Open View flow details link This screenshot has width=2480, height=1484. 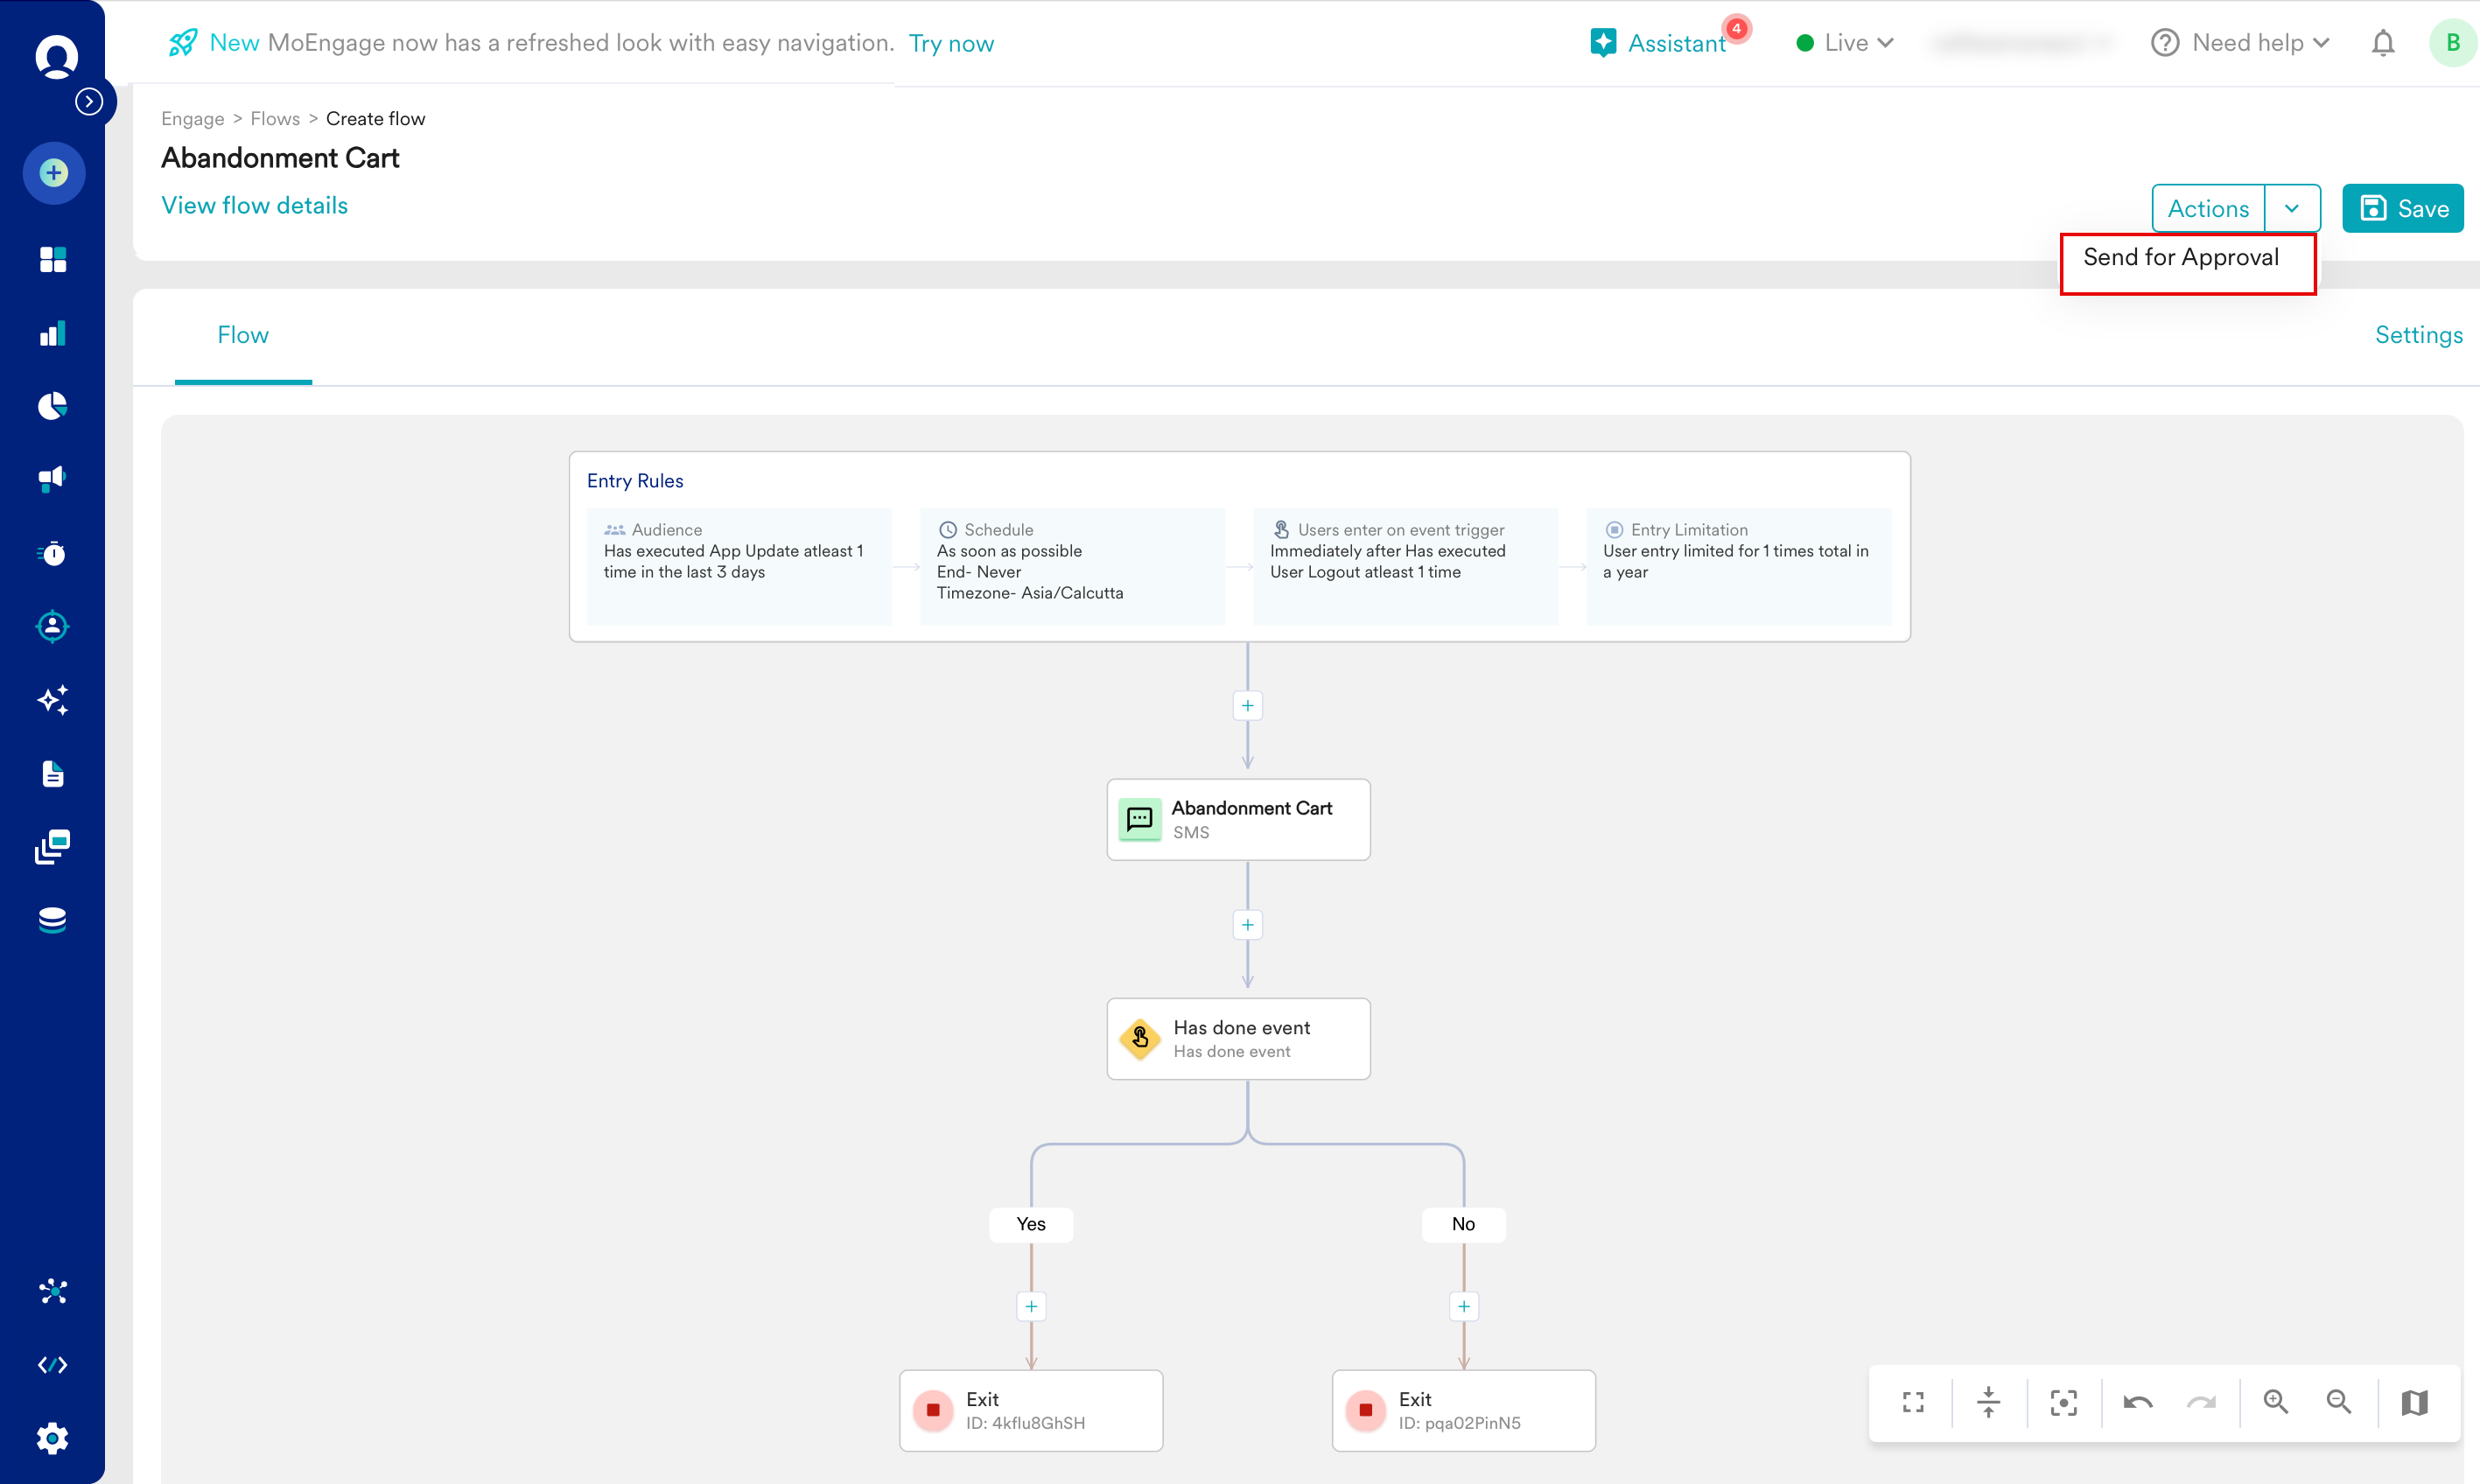point(254,205)
